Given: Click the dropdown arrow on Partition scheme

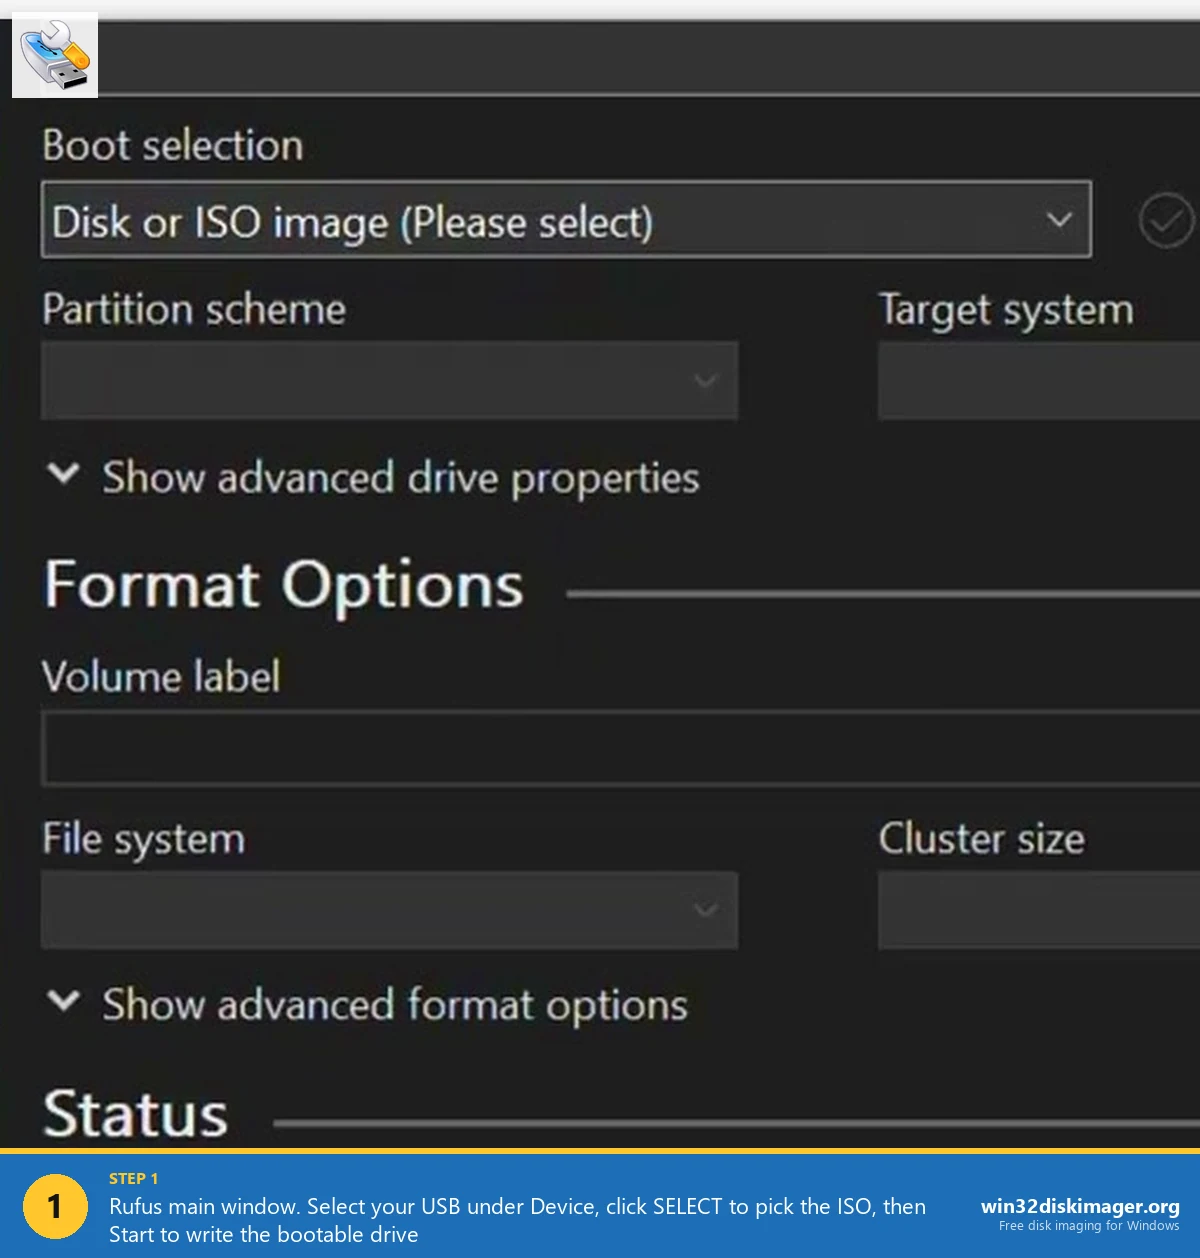Looking at the screenshot, I should click(705, 380).
